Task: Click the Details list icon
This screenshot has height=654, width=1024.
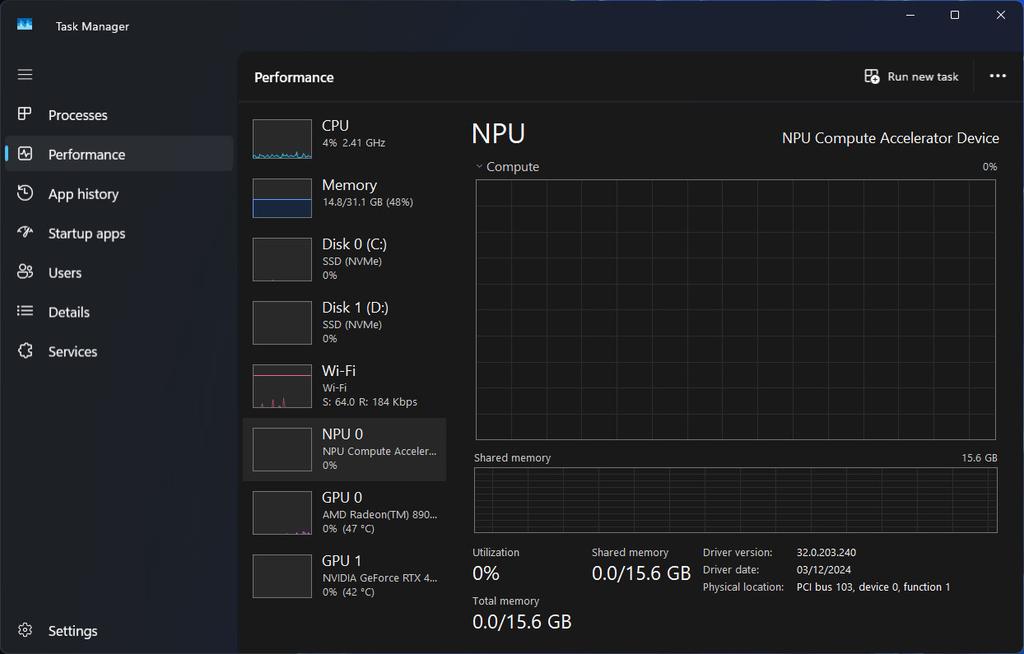Action: coord(25,311)
